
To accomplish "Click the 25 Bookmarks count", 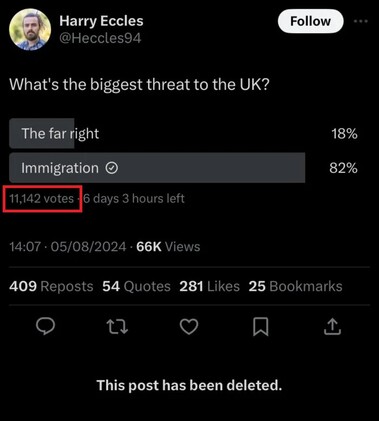I will [295, 286].
